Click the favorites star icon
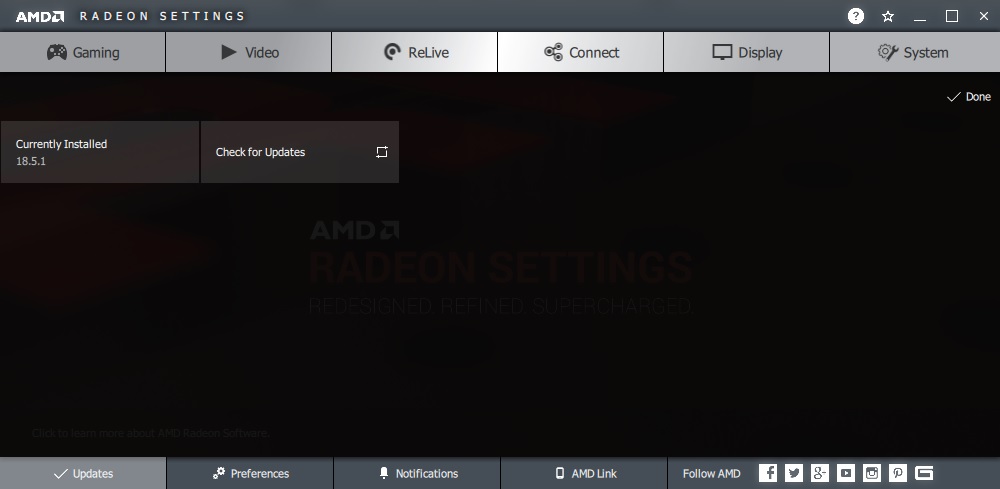Screen dimensions: 1000x489 888,17
